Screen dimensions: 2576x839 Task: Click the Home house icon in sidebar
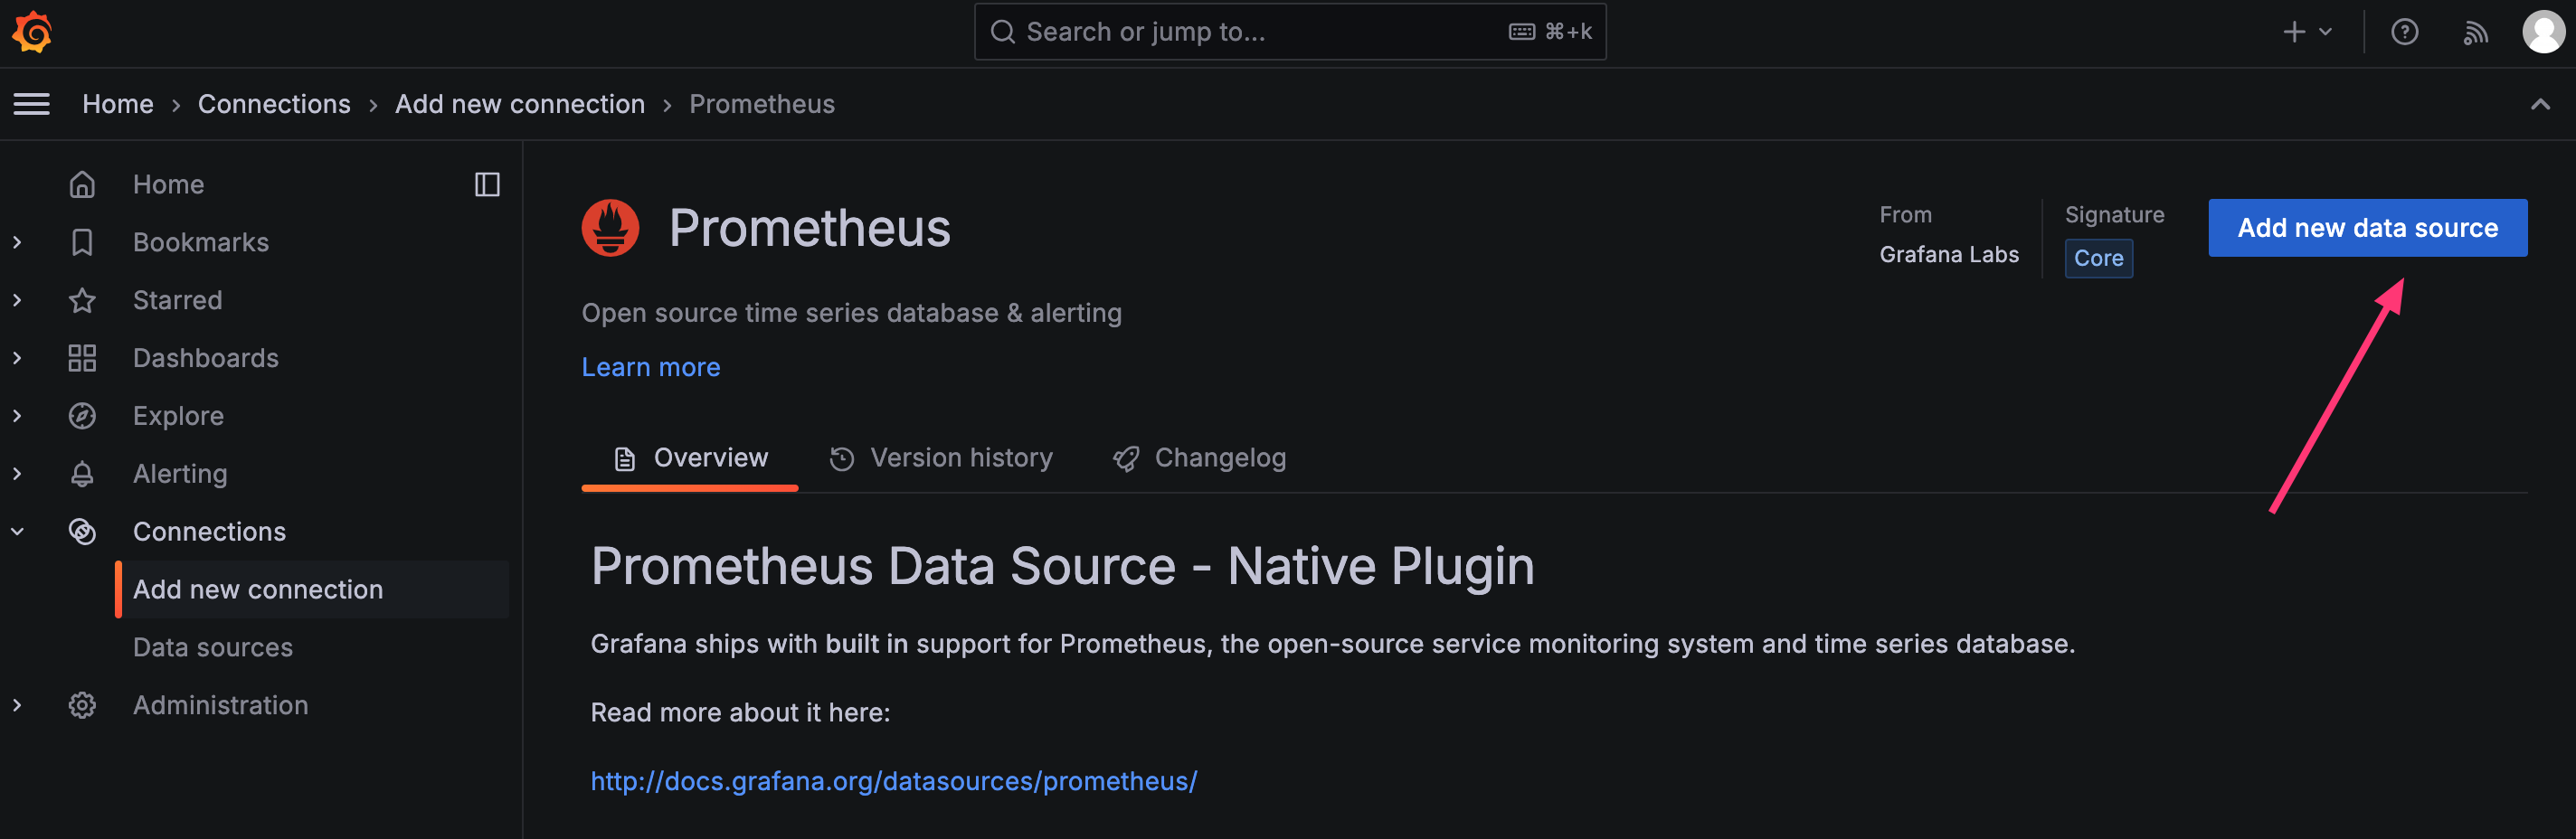82,185
